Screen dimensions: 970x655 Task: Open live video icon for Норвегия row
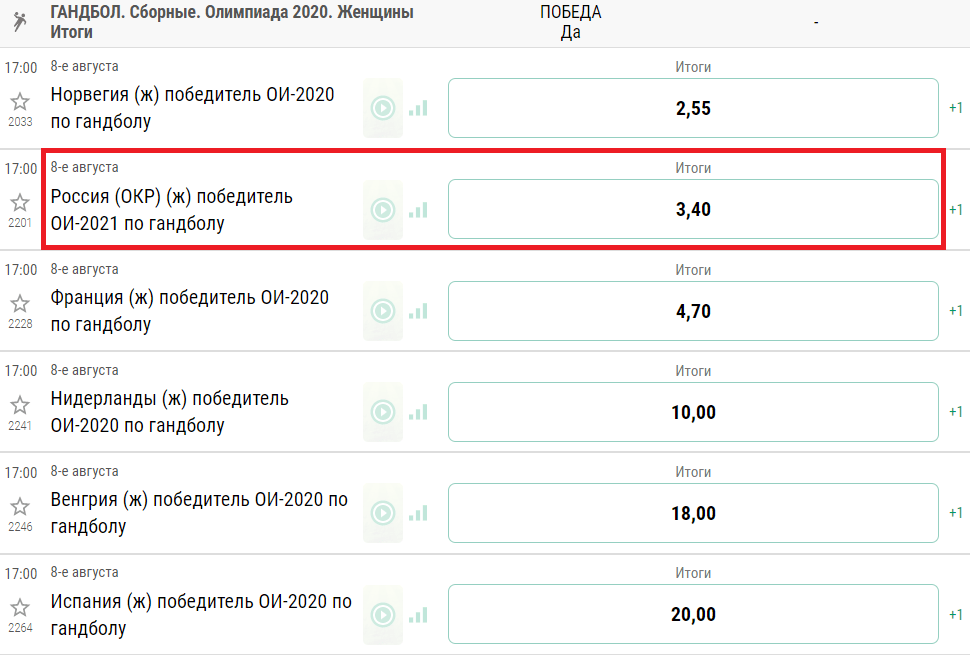point(383,108)
